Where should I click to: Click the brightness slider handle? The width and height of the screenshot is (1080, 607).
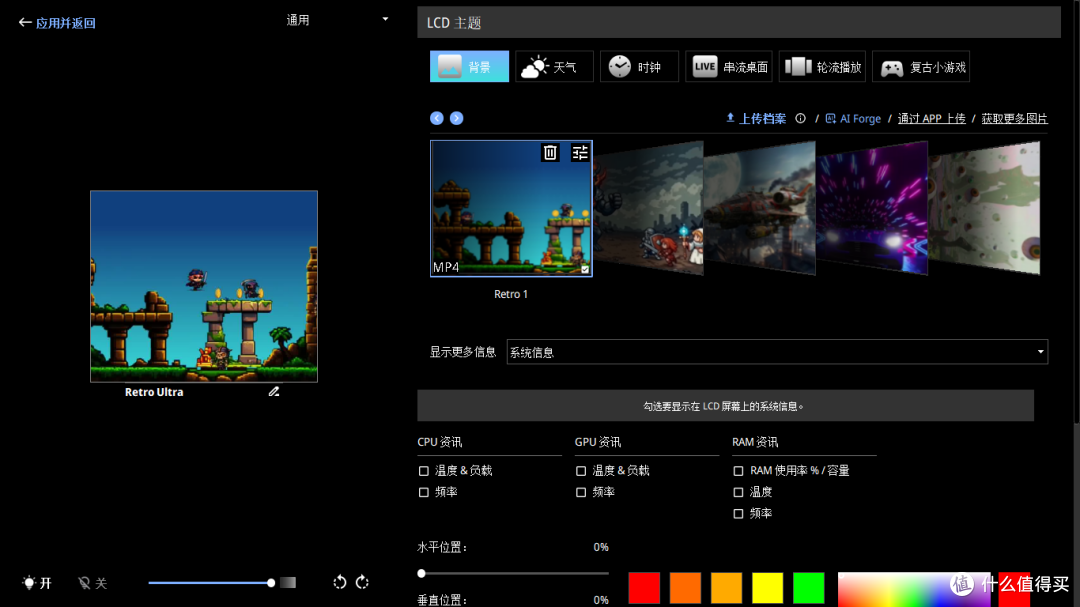271,583
